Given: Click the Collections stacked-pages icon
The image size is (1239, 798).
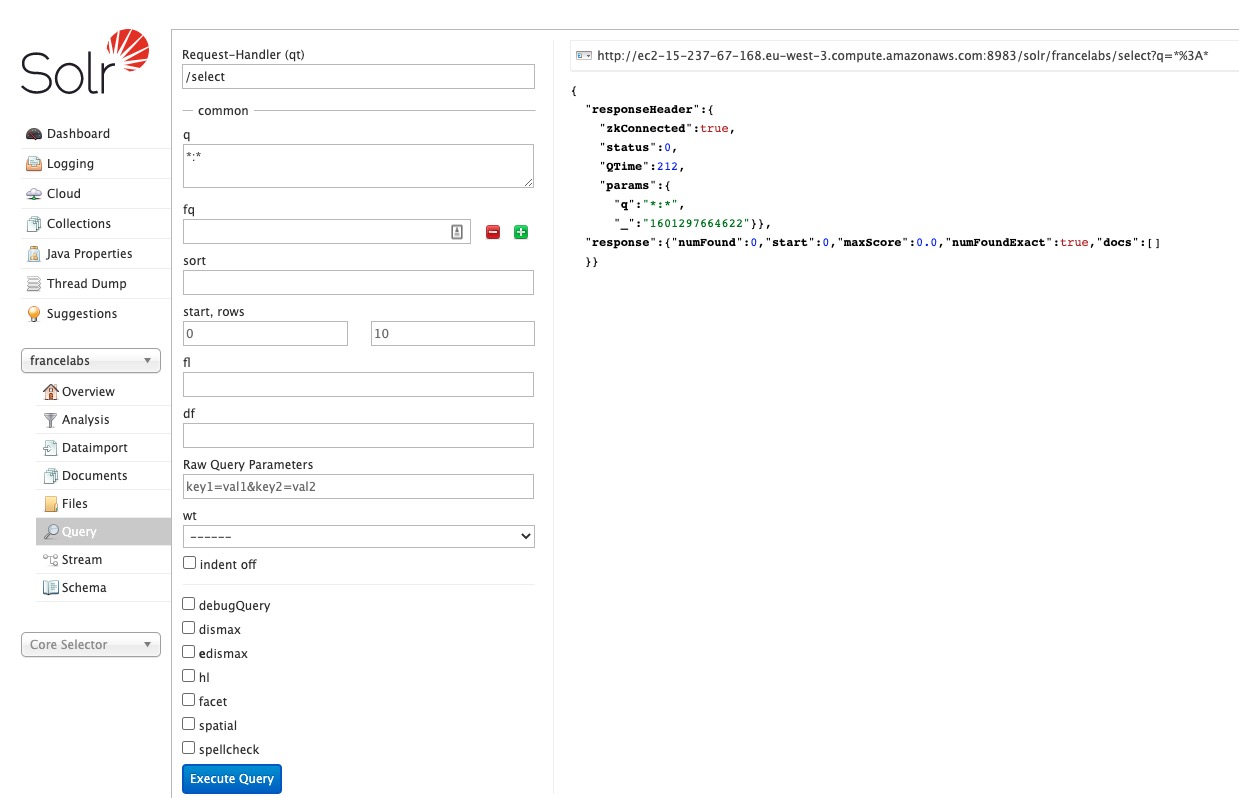Looking at the screenshot, I should pos(34,224).
